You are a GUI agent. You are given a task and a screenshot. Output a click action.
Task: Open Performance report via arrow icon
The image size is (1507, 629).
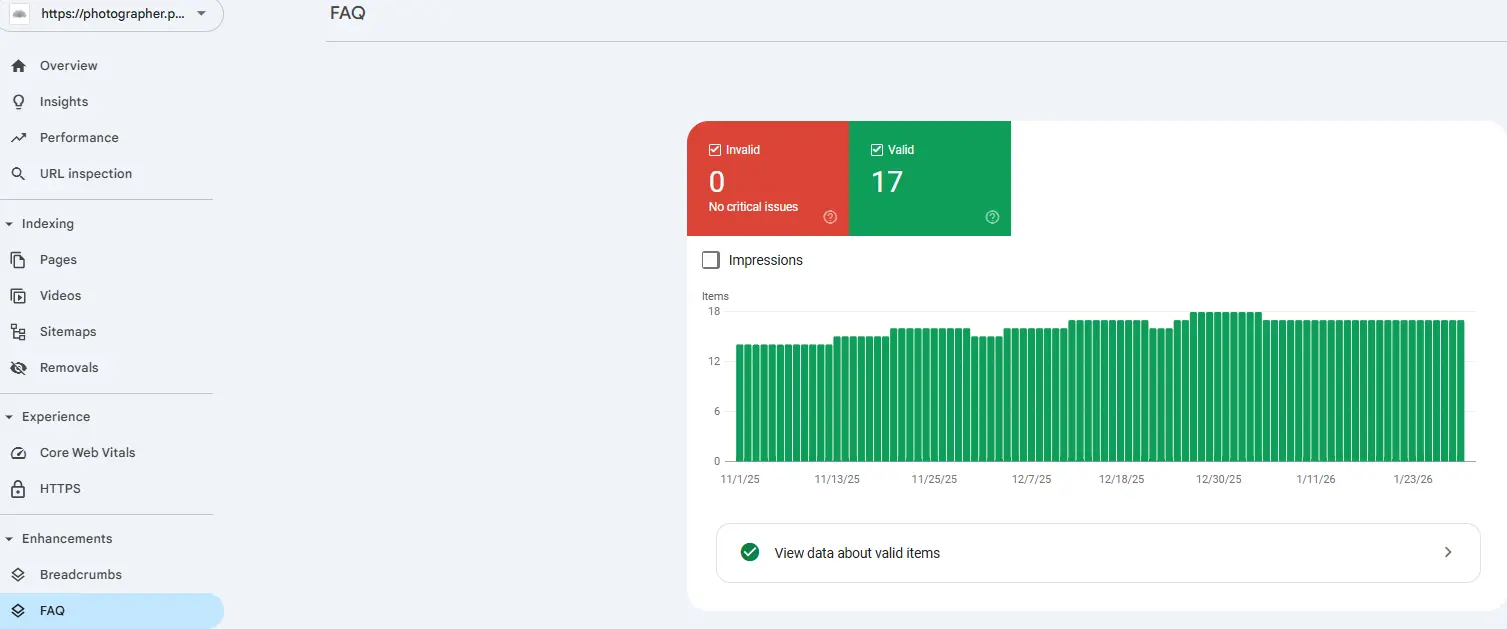point(20,137)
